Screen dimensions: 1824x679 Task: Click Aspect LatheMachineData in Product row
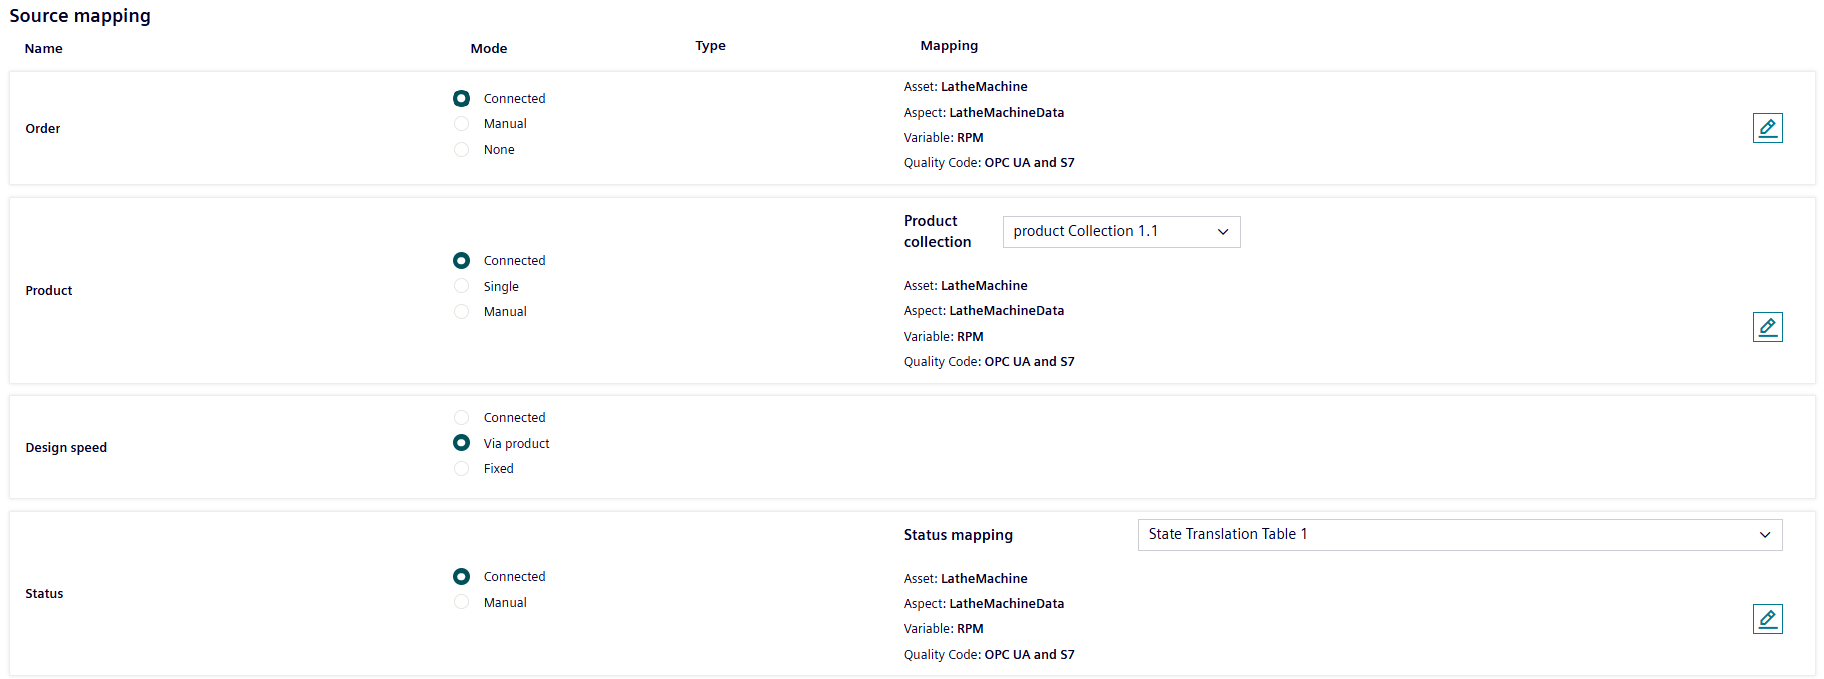(x=984, y=311)
